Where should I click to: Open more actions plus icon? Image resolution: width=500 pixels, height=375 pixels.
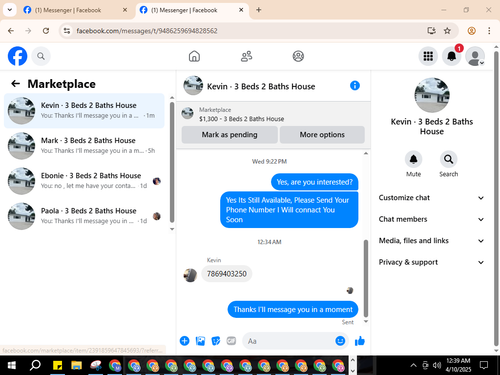184,341
